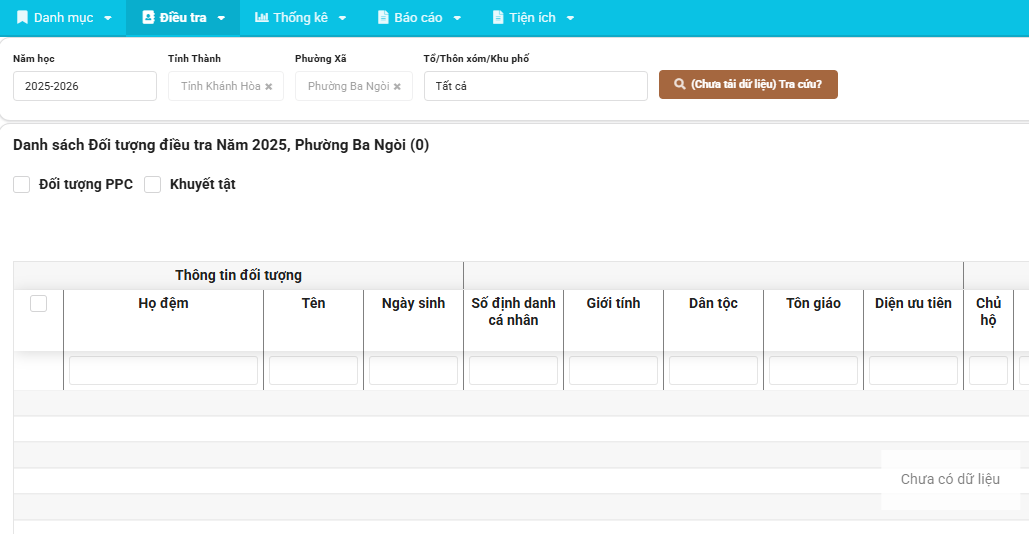
Task: Click the magnifier icon on Tra cứu button
Action: pyautogui.click(x=680, y=84)
